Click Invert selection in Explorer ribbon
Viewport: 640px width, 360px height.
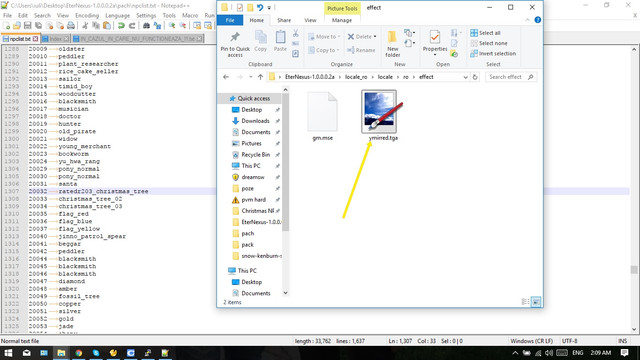pyautogui.click(x=493, y=53)
